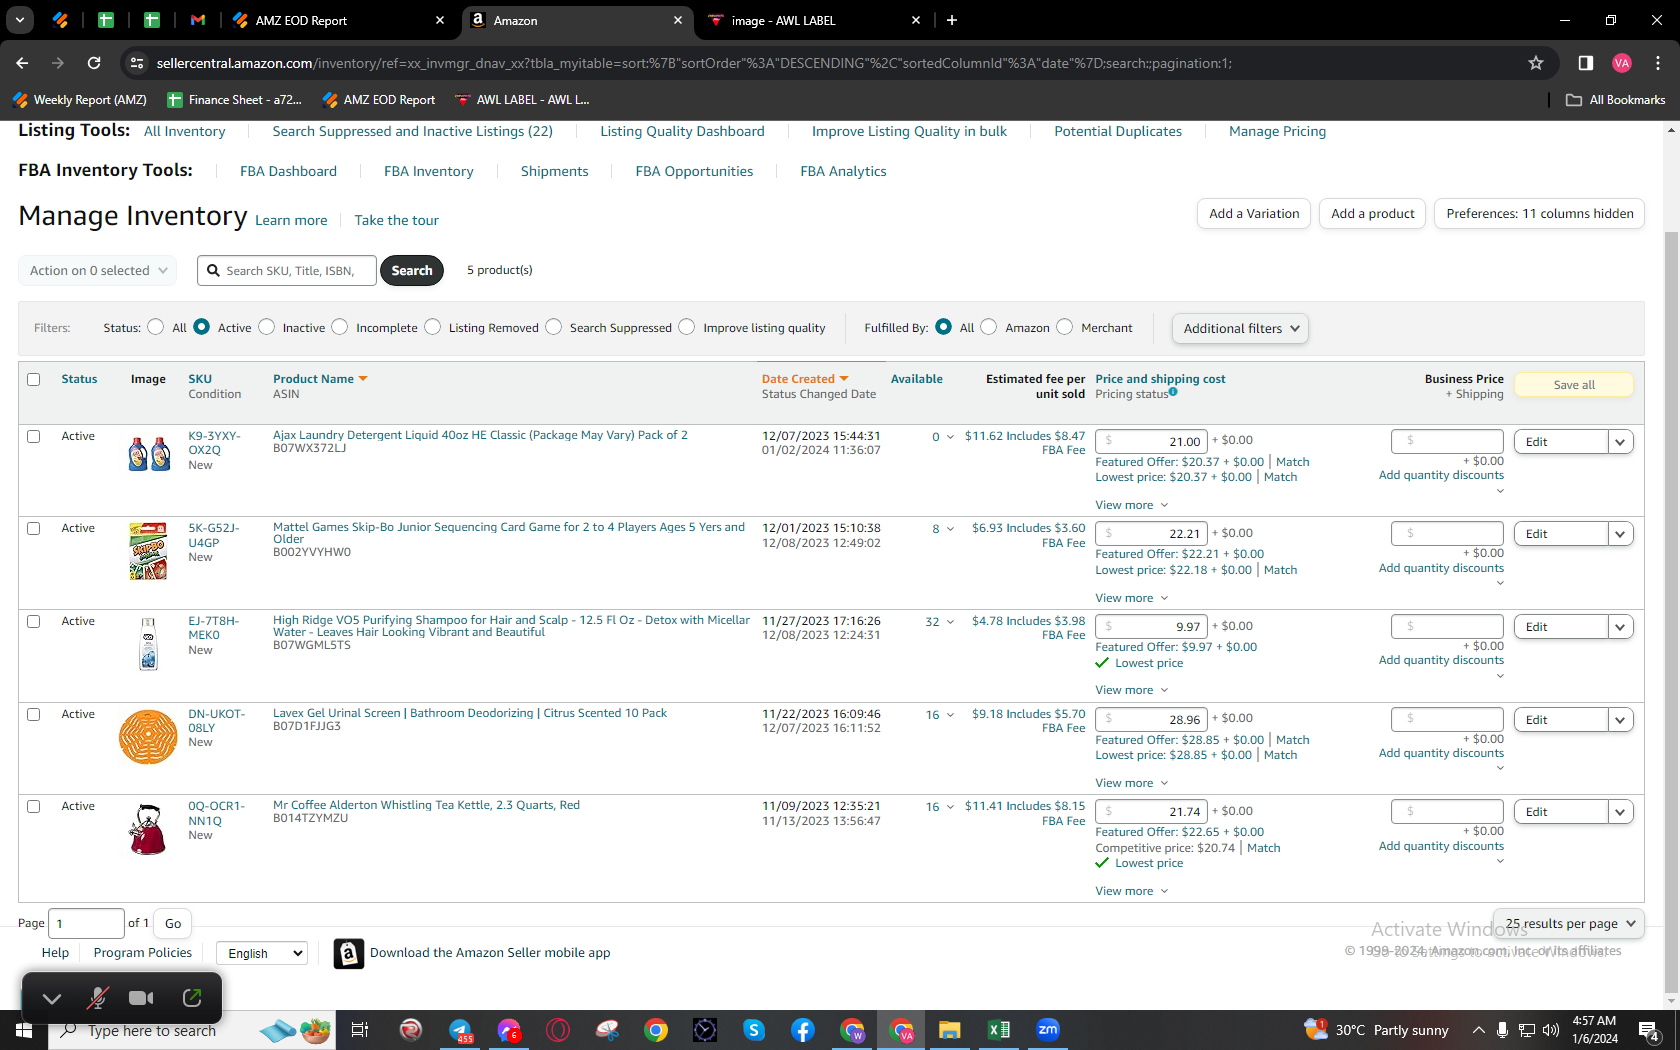The width and height of the screenshot is (1680, 1050).
Task: Switch to the AMZ EOD Report tab
Action: pos(338,20)
